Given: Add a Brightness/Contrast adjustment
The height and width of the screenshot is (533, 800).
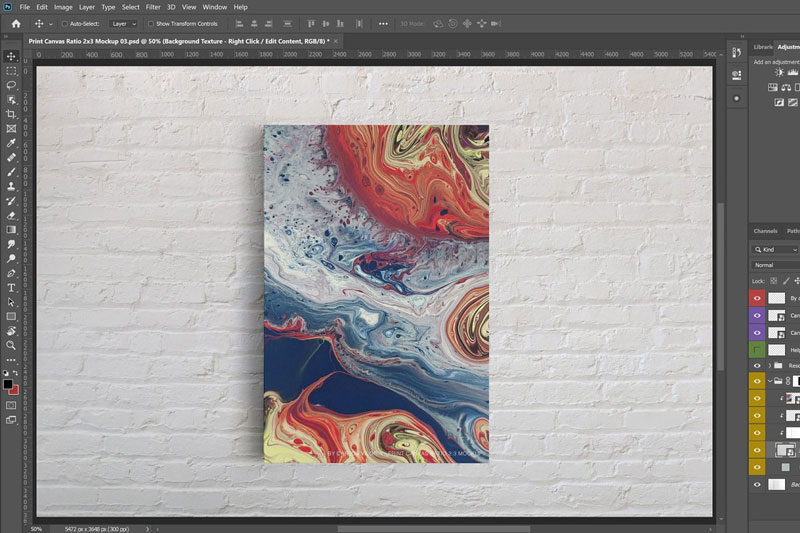Looking at the screenshot, I should [779, 72].
